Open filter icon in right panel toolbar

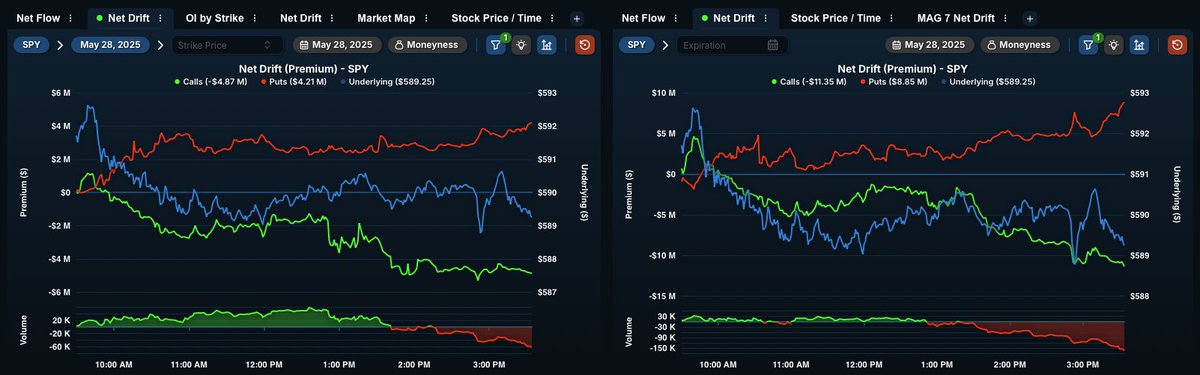click(x=1089, y=45)
